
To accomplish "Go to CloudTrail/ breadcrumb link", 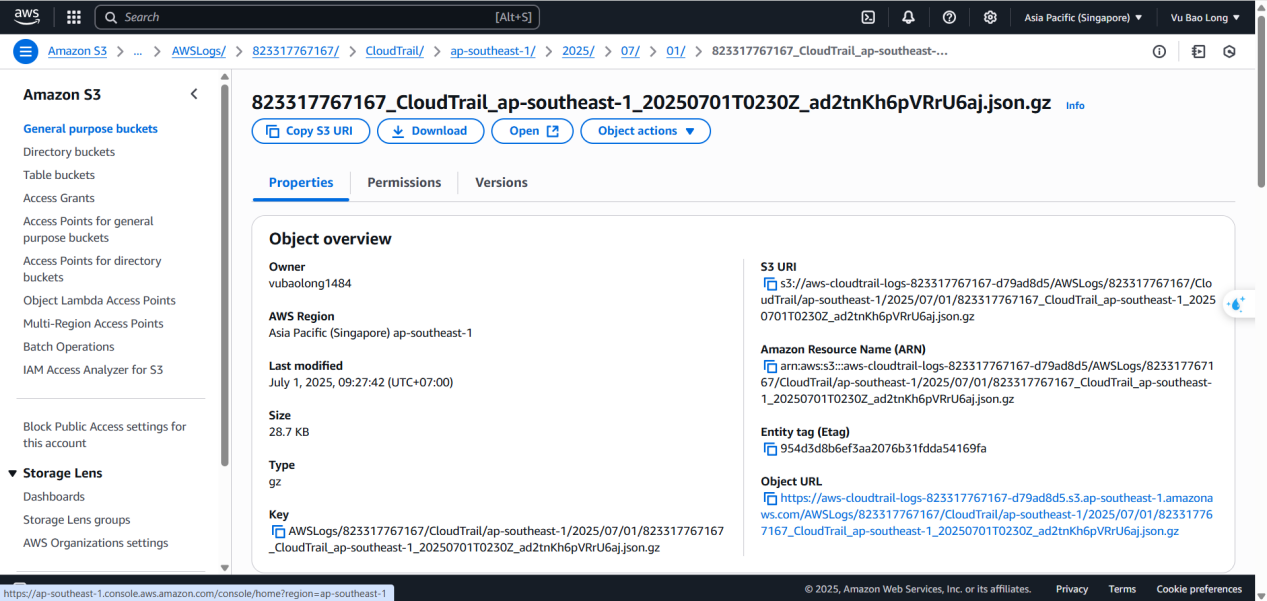I will pyautogui.click(x=395, y=51).
